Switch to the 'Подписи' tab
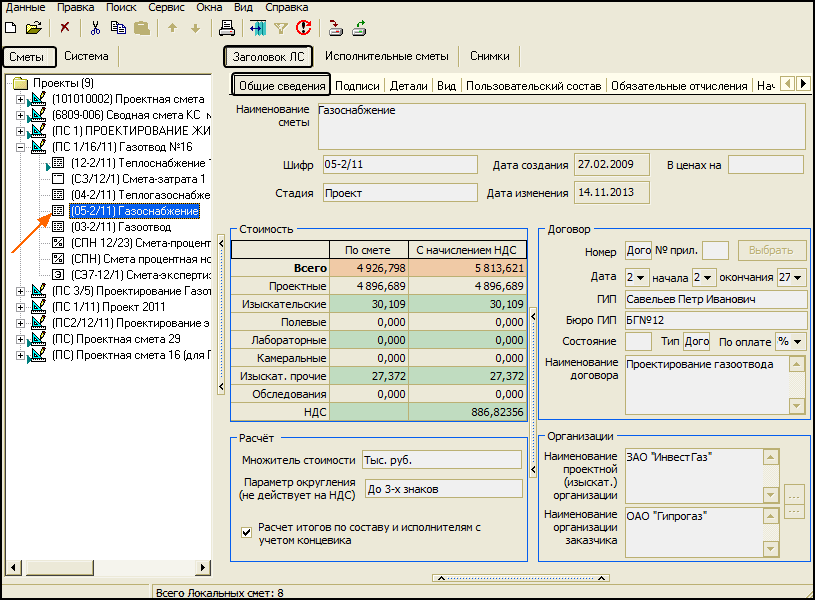The height and width of the screenshot is (600, 815). coord(357,86)
